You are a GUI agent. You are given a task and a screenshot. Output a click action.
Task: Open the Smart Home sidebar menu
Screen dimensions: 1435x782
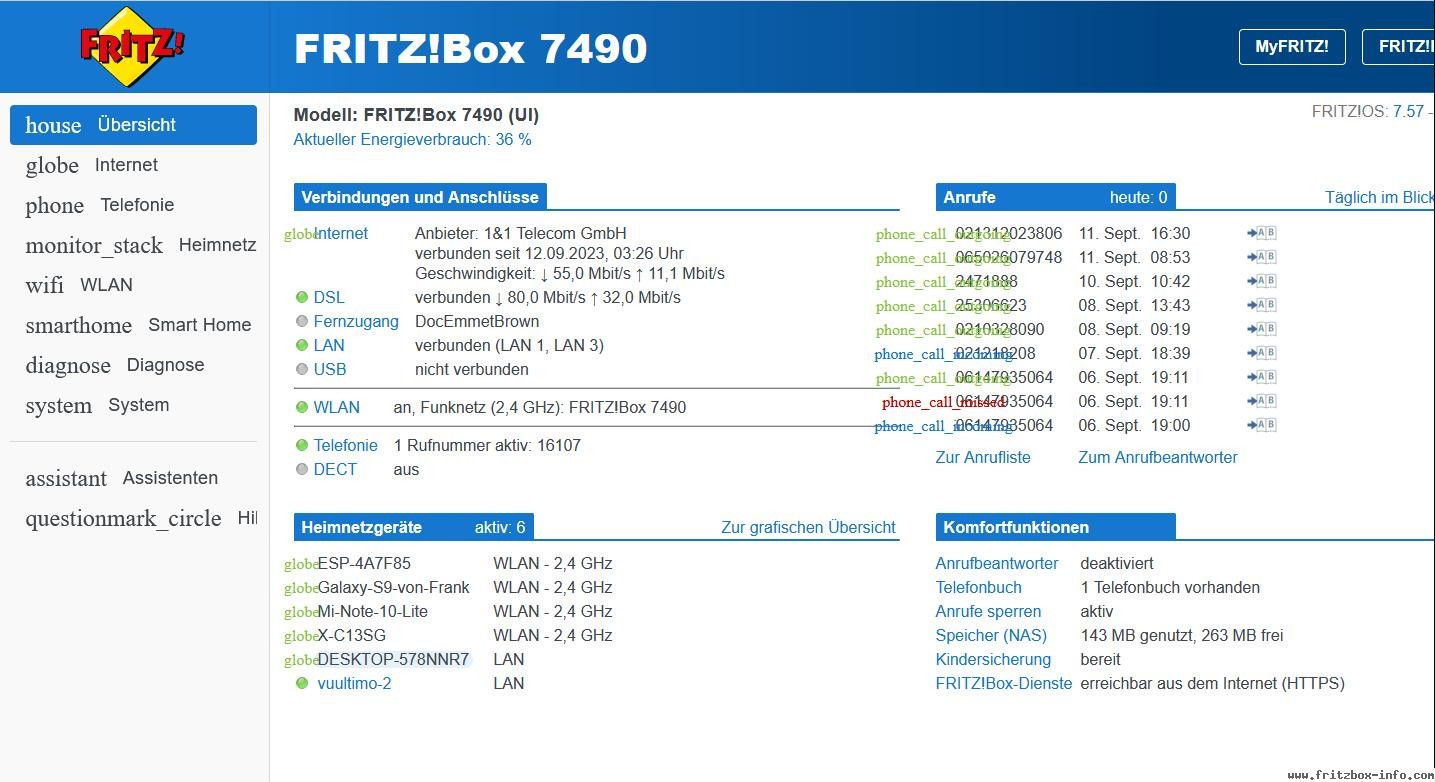[200, 325]
